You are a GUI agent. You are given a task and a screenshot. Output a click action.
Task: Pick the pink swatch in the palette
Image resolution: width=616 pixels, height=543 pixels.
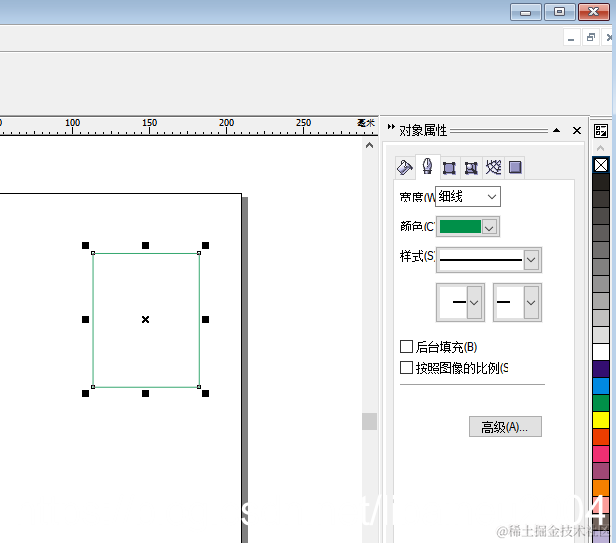point(601,454)
